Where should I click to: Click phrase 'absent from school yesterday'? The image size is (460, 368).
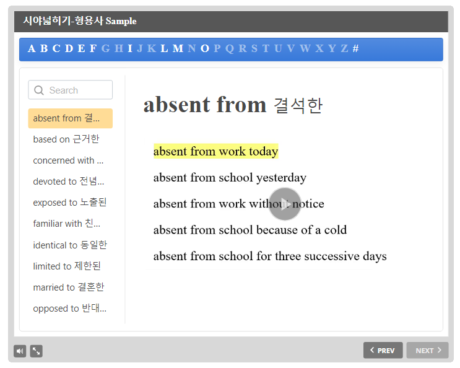230,178
